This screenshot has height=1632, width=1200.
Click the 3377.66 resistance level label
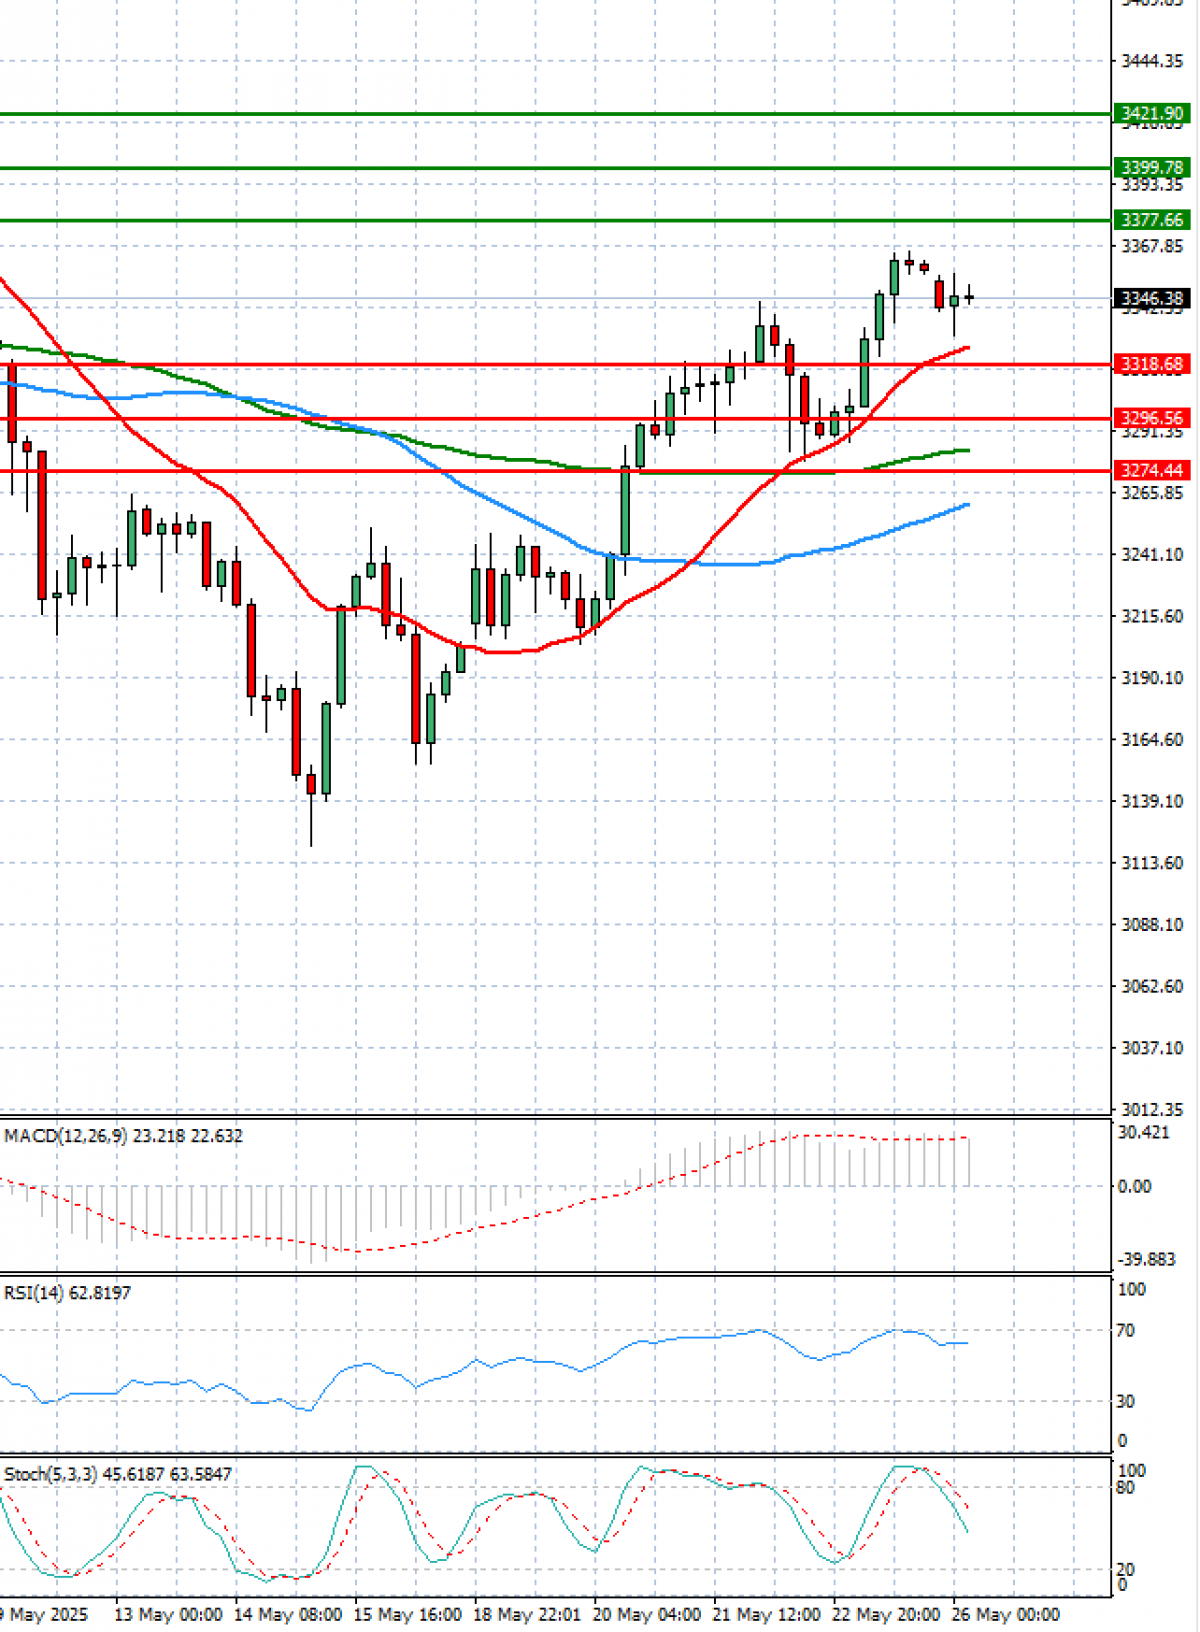pyautogui.click(x=1152, y=220)
